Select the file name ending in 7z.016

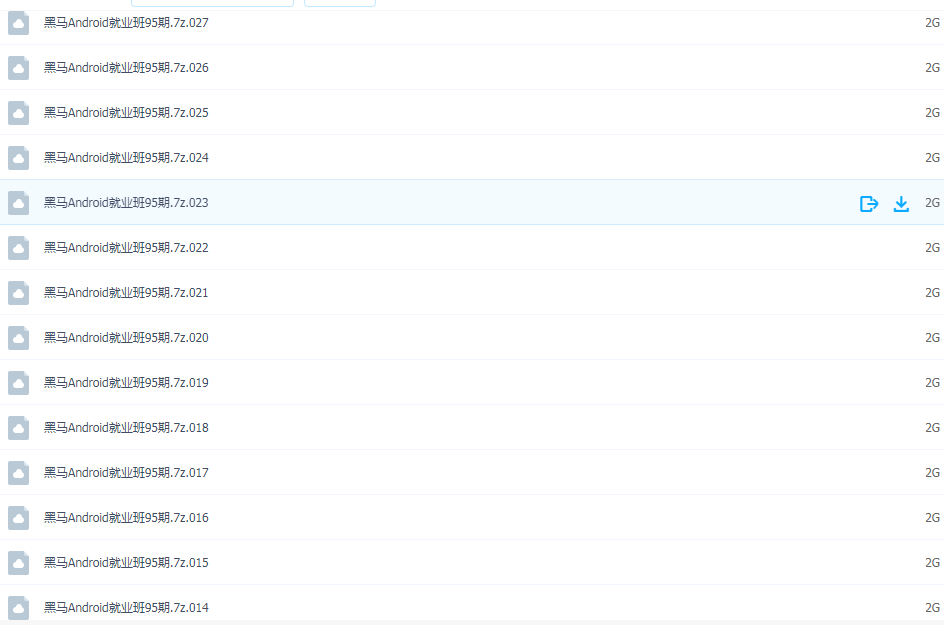click(x=126, y=518)
